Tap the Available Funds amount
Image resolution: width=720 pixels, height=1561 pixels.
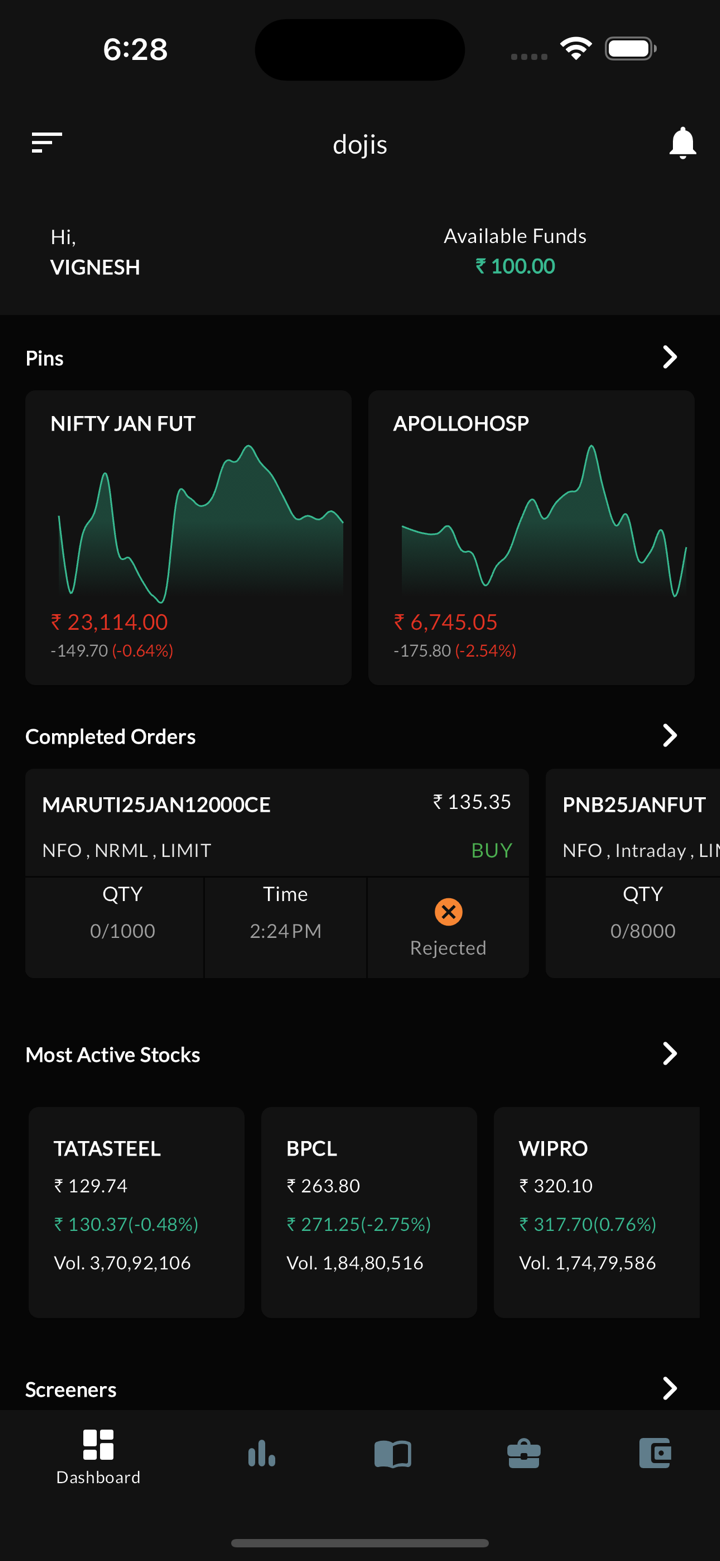click(515, 266)
